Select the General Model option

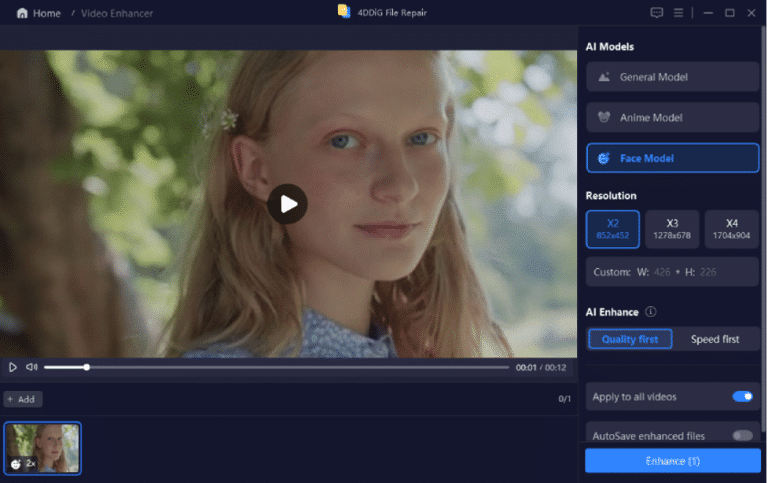coord(672,77)
